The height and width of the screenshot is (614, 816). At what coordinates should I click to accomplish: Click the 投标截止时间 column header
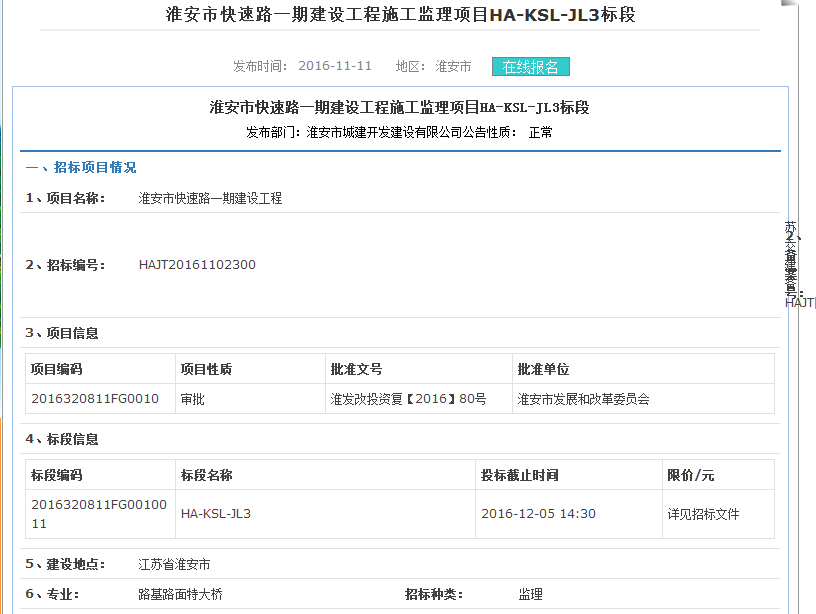(x=519, y=475)
